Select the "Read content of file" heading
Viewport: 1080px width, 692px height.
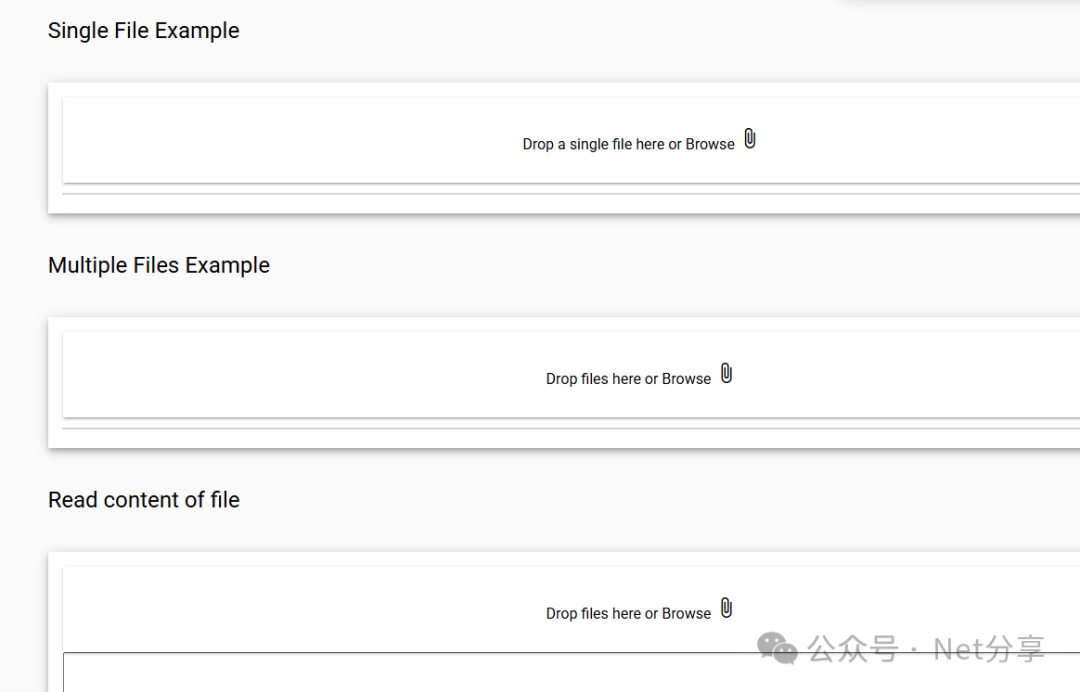(144, 500)
